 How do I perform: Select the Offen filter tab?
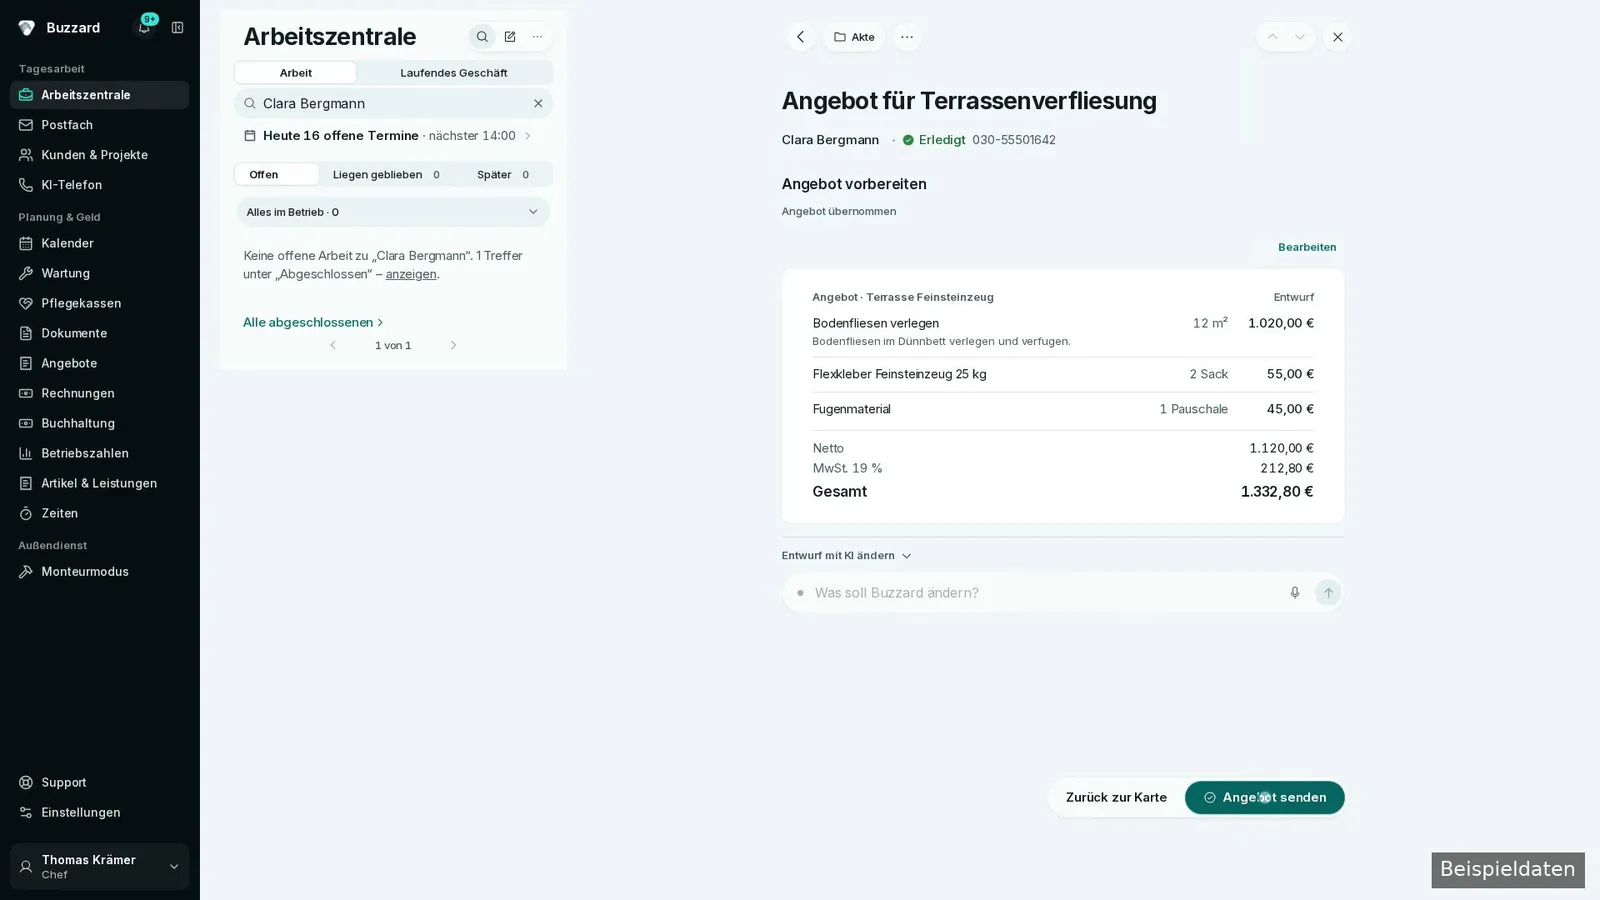[x=276, y=174]
